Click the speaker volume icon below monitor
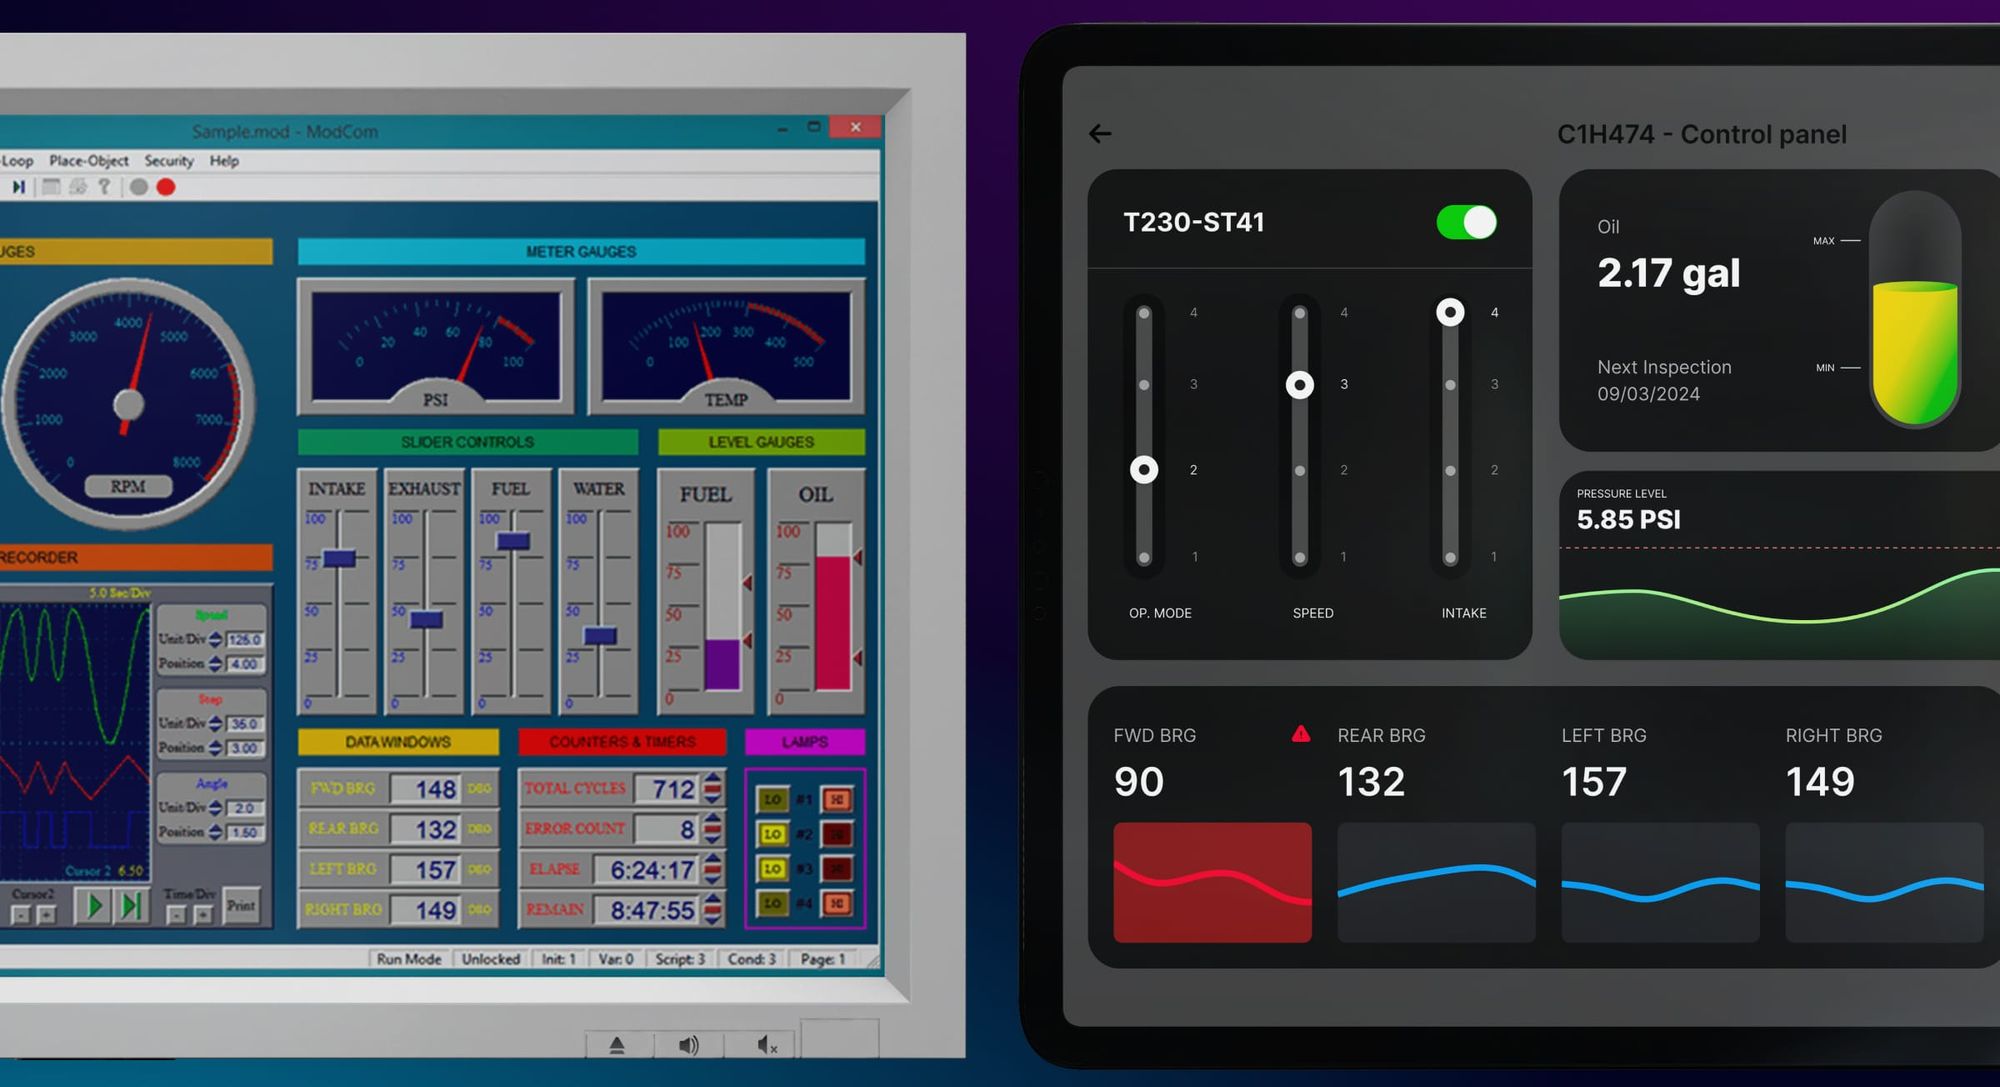 click(688, 1045)
